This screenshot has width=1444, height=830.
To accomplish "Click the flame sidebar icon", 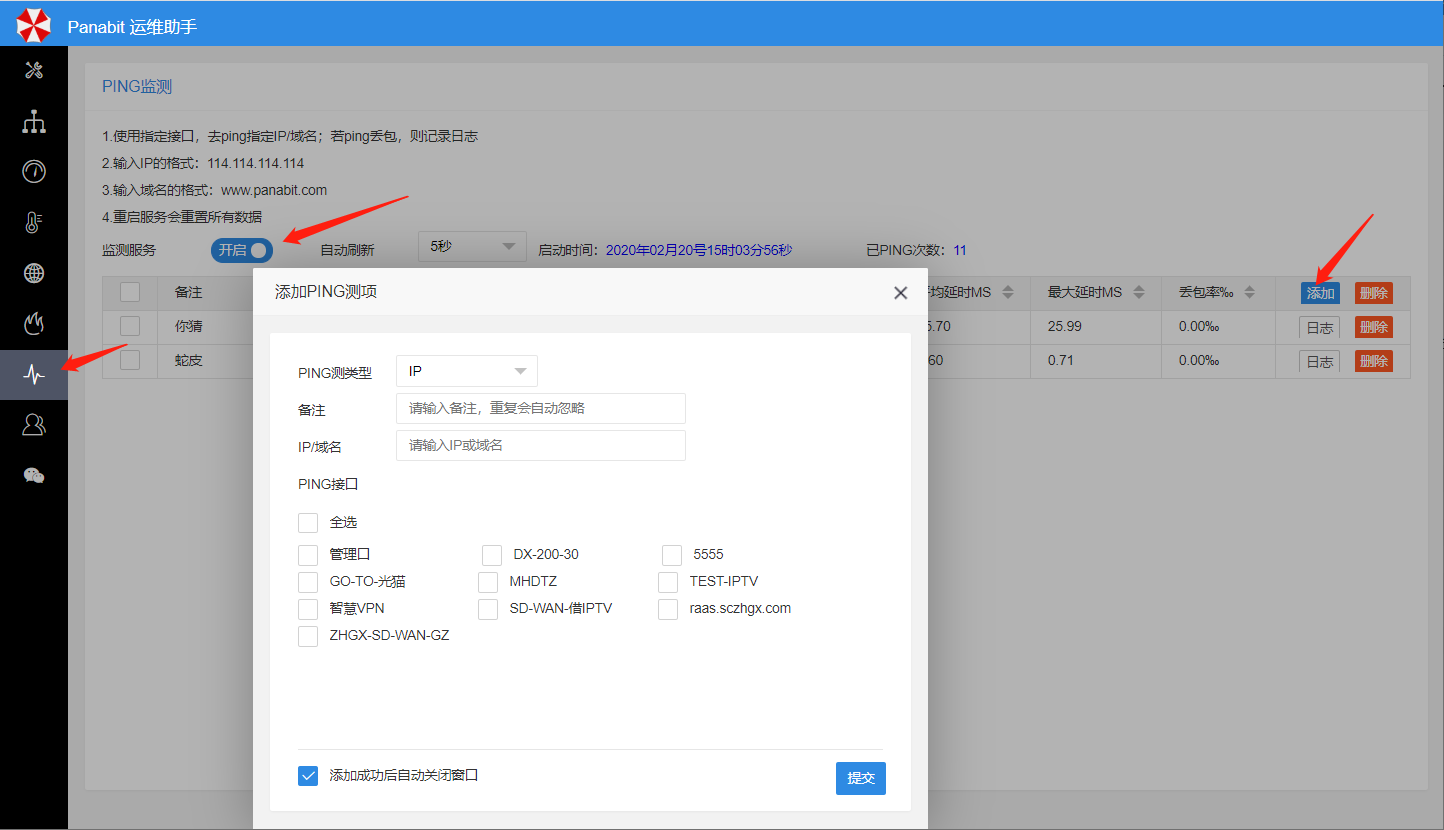I will click(34, 323).
